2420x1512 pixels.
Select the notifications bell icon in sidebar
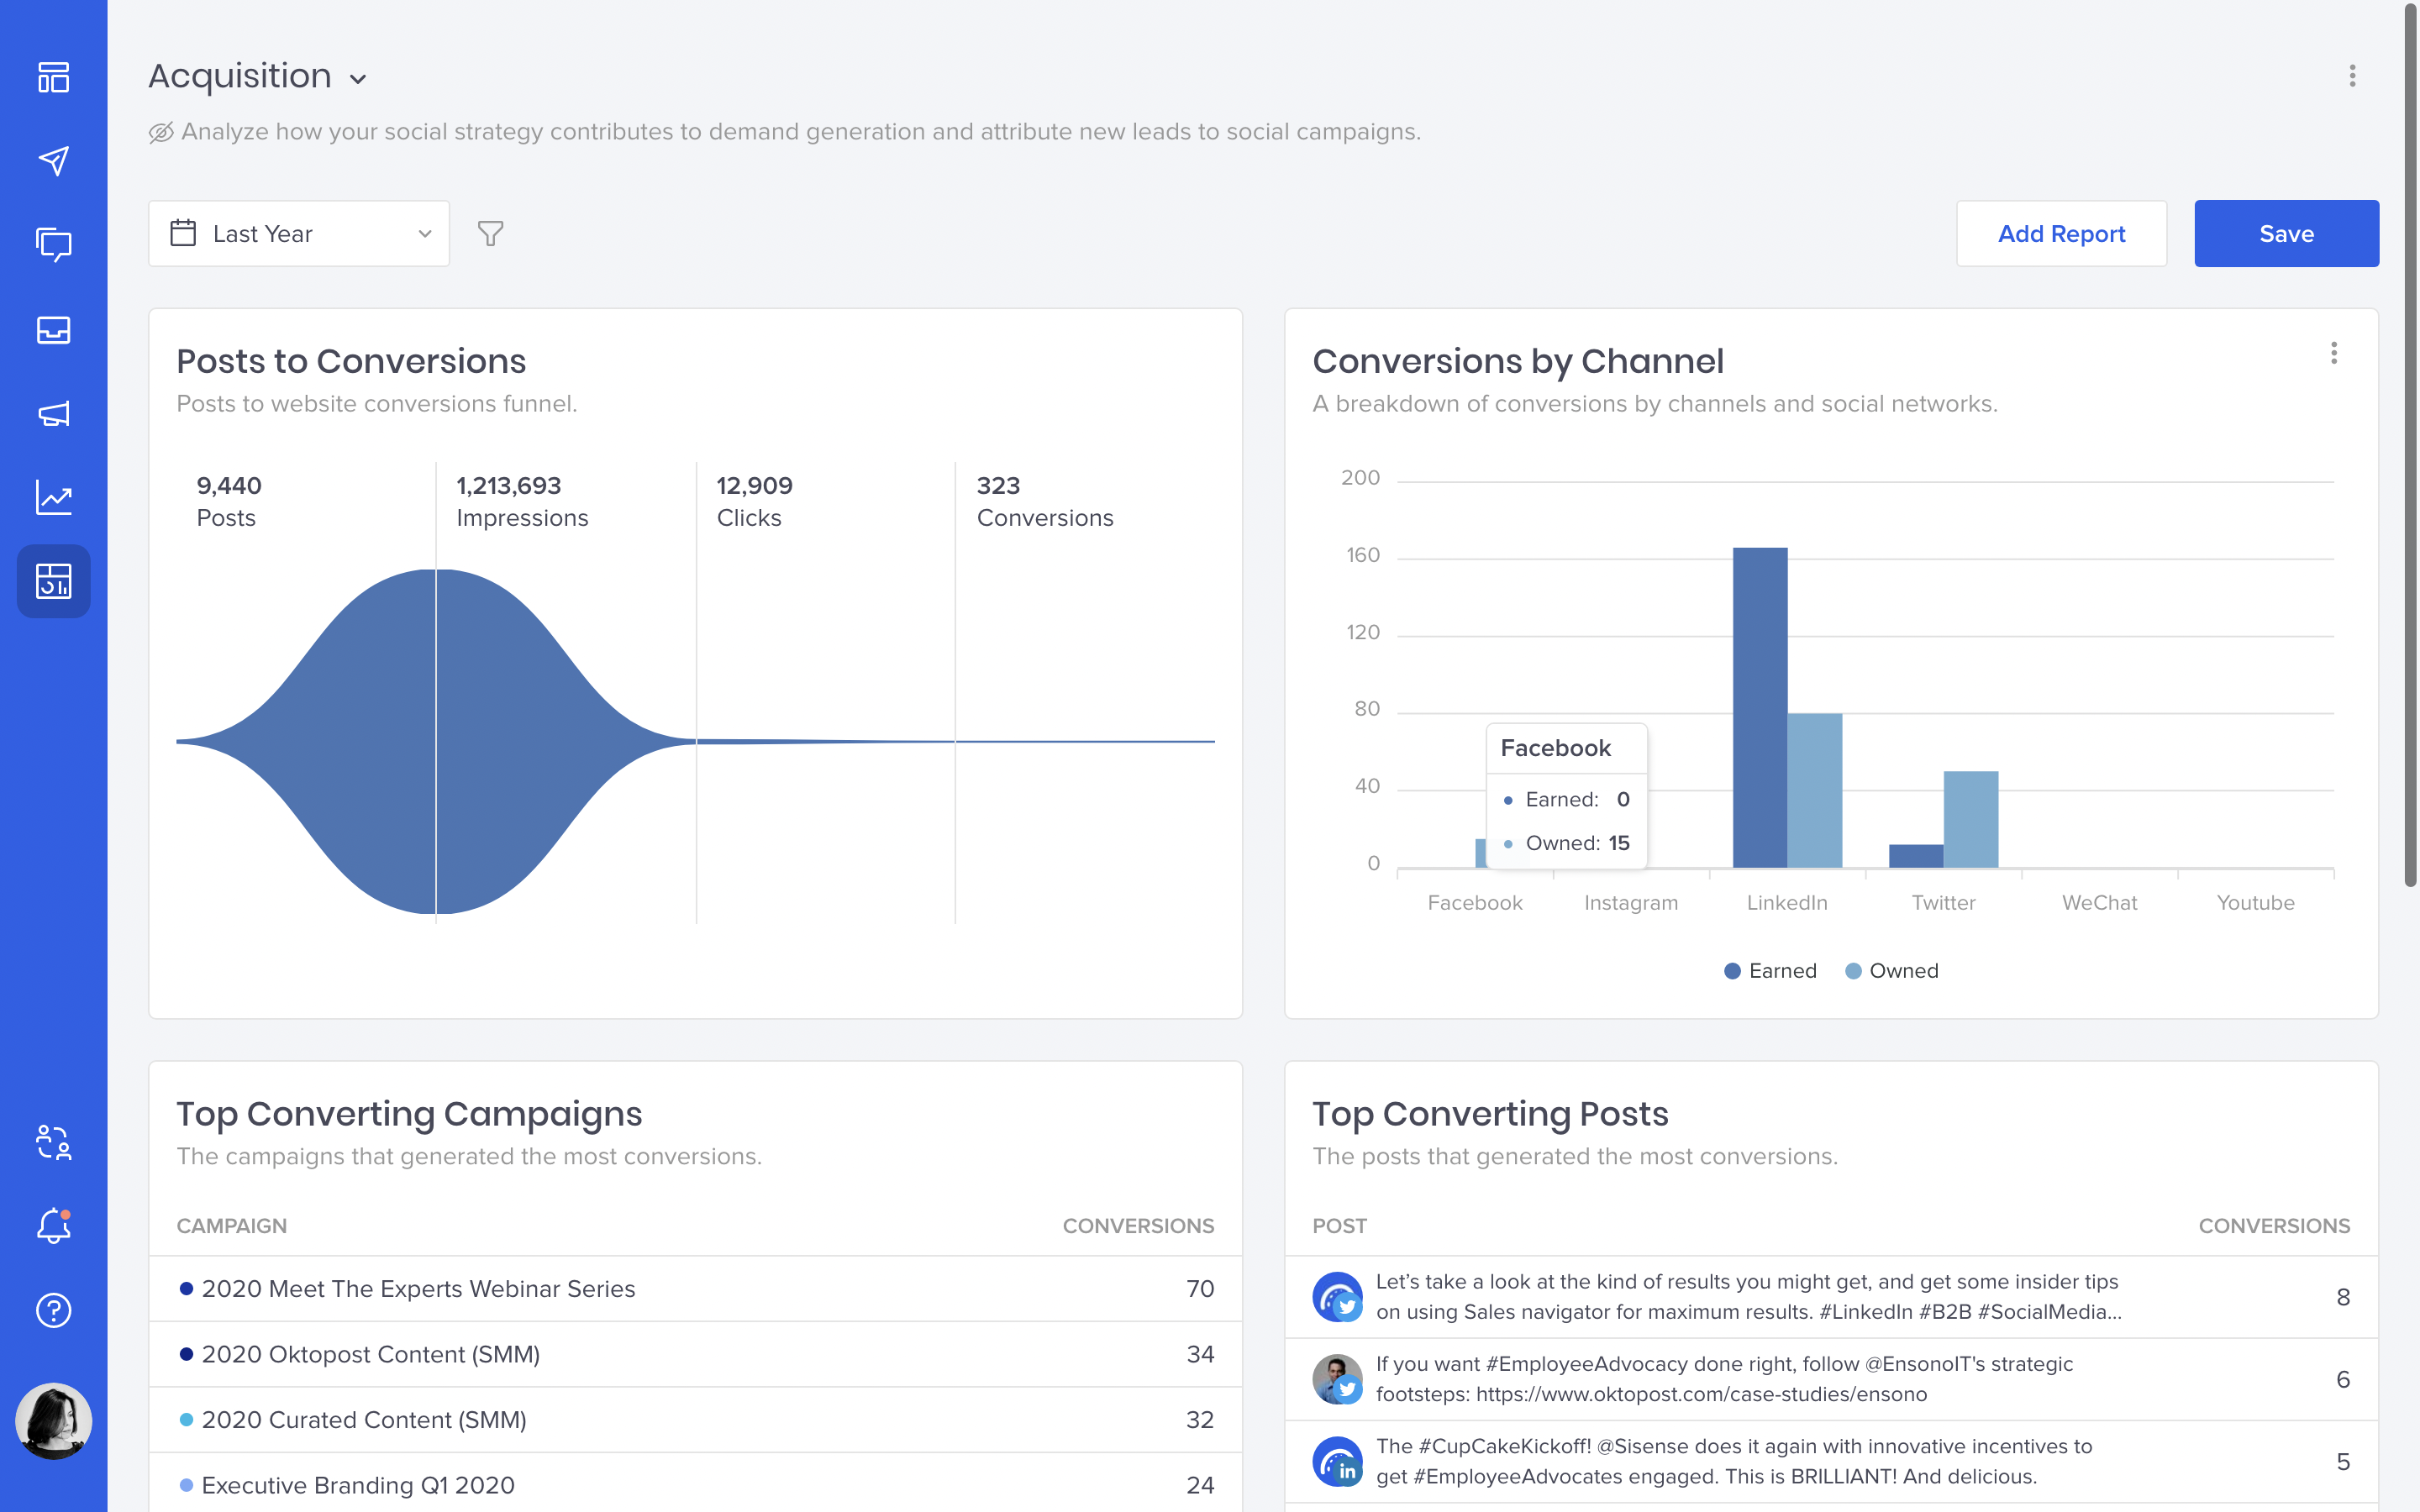coord(54,1226)
